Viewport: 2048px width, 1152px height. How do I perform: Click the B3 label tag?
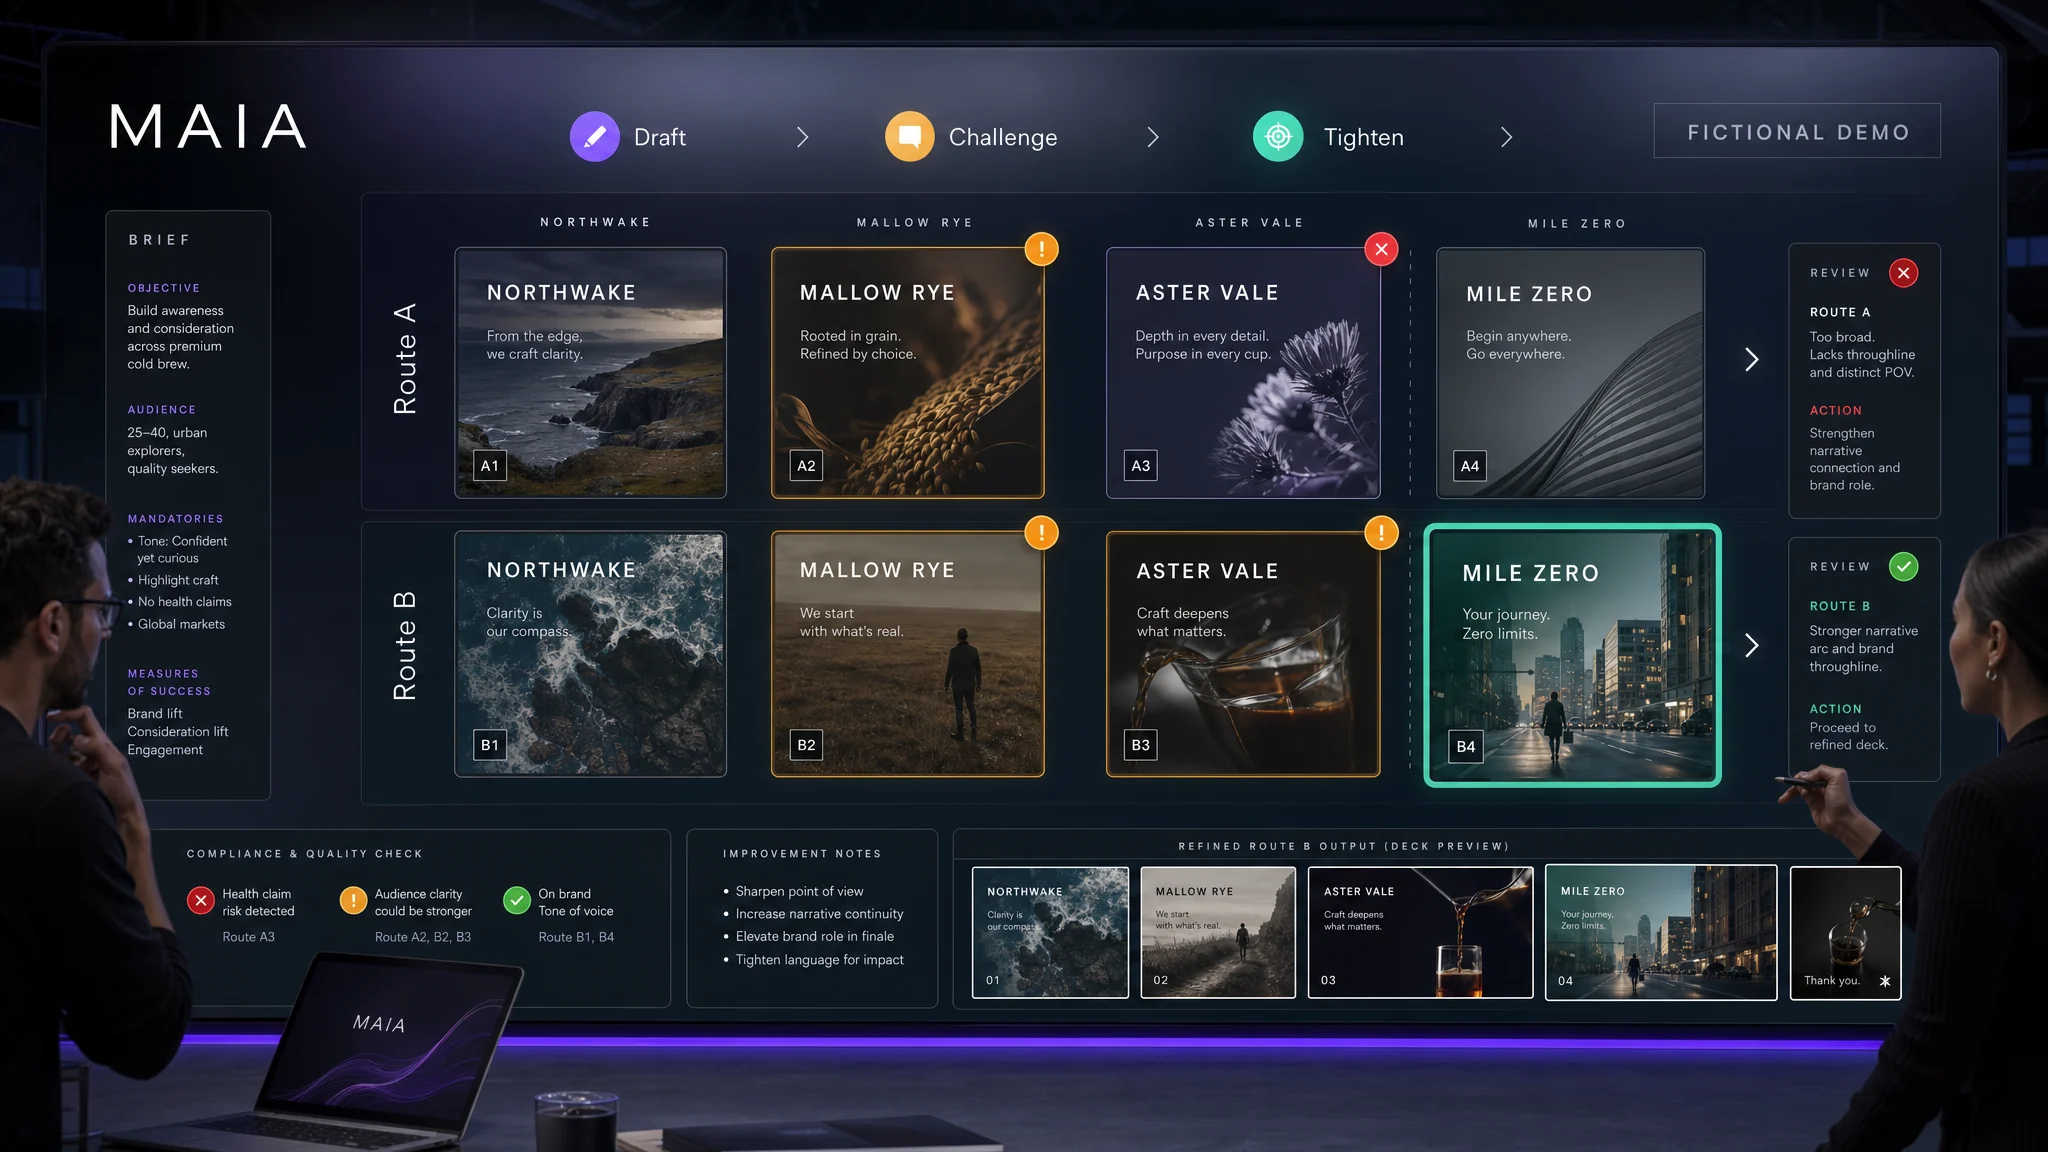1141,745
